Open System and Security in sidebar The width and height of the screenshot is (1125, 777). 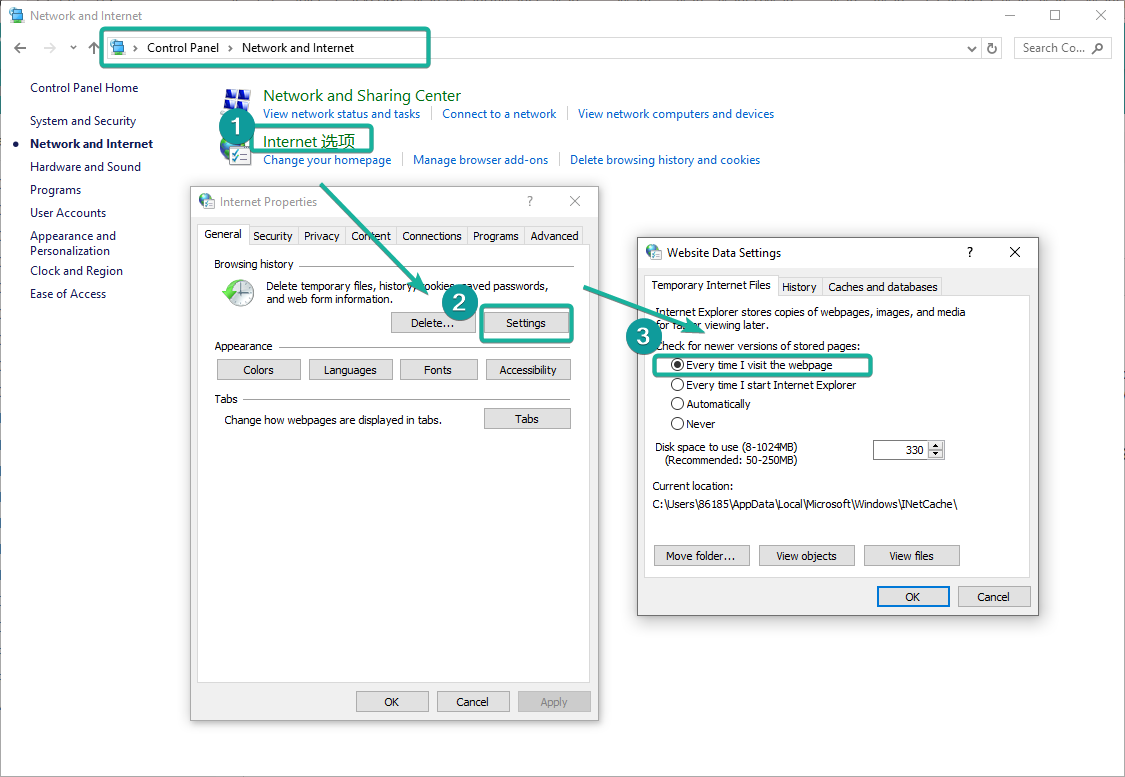[83, 121]
